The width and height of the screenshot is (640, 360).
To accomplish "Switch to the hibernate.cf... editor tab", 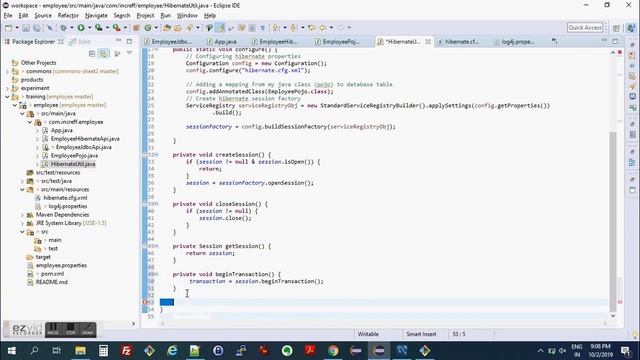I will [x=458, y=42].
